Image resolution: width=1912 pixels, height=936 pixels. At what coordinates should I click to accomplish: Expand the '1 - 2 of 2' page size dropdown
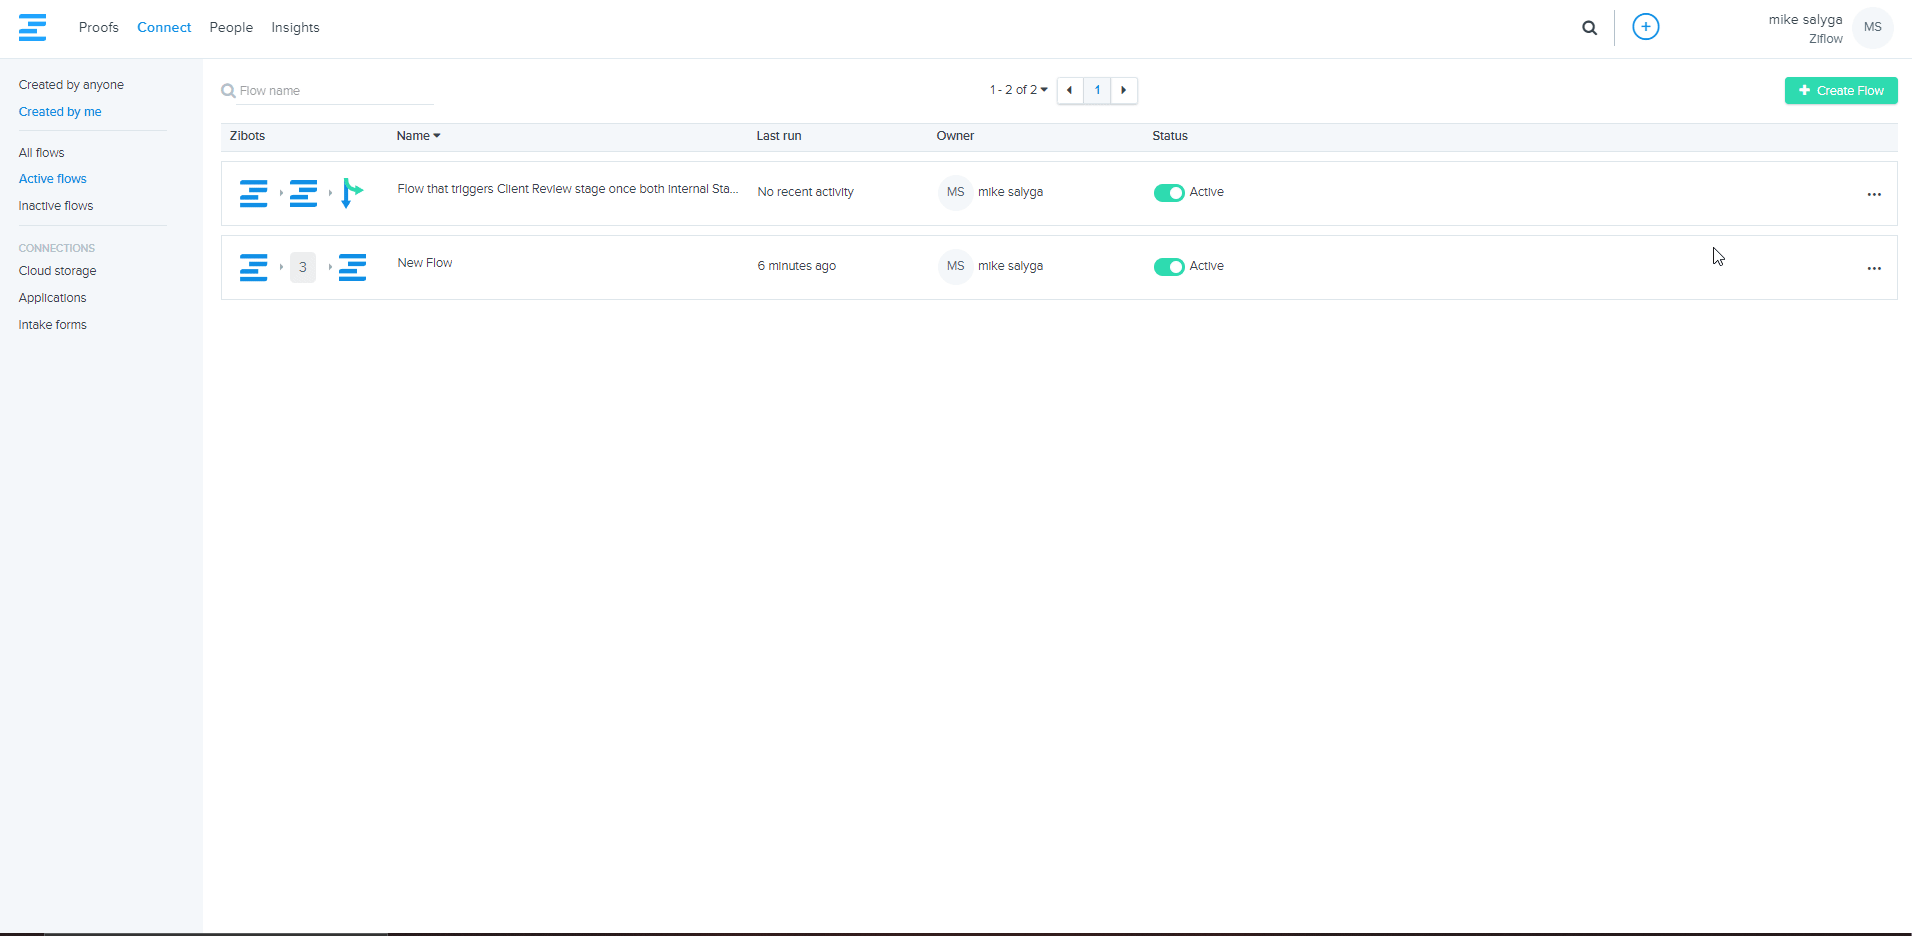click(1018, 90)
